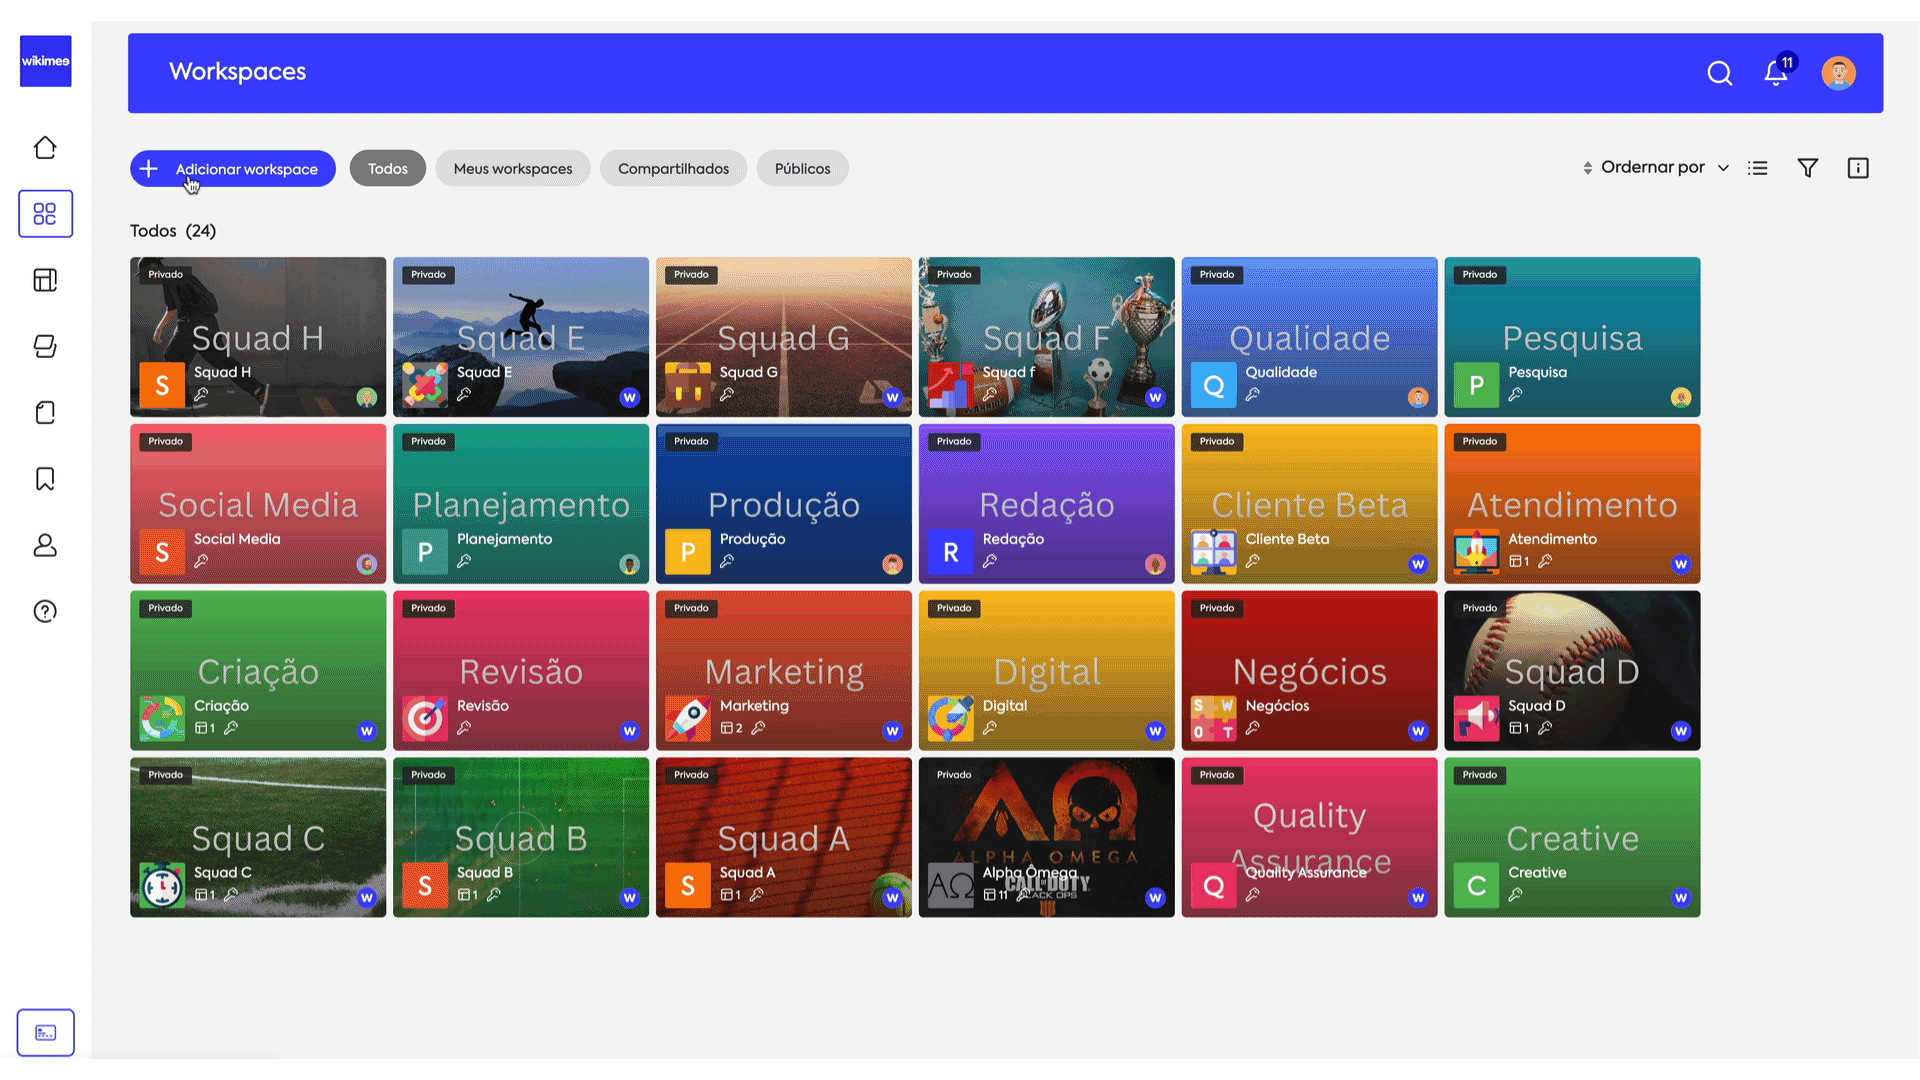Screen dimensions: 1920x1080
Task: Click the user avatar in header
Action: [x=1838, y=73]
